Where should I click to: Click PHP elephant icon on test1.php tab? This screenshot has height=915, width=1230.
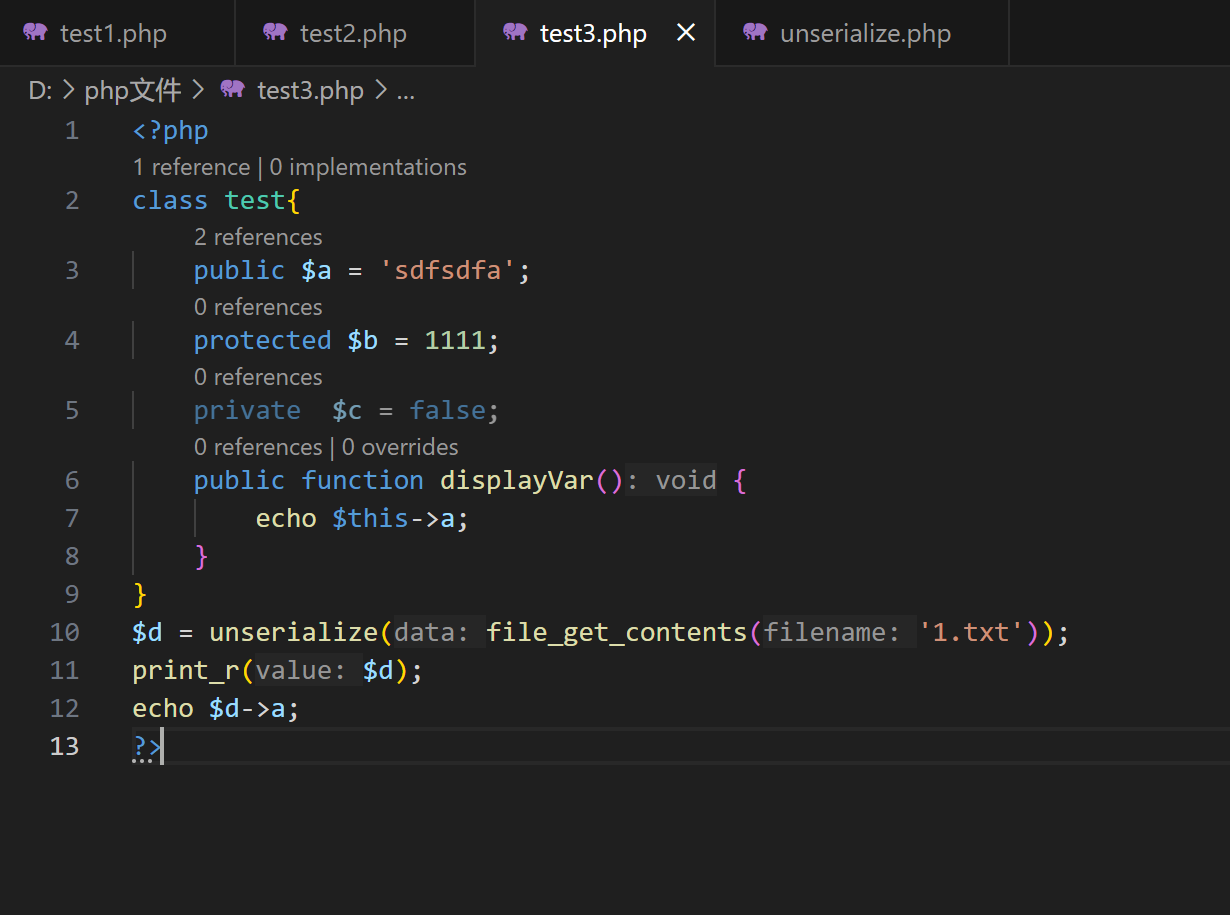35,32
